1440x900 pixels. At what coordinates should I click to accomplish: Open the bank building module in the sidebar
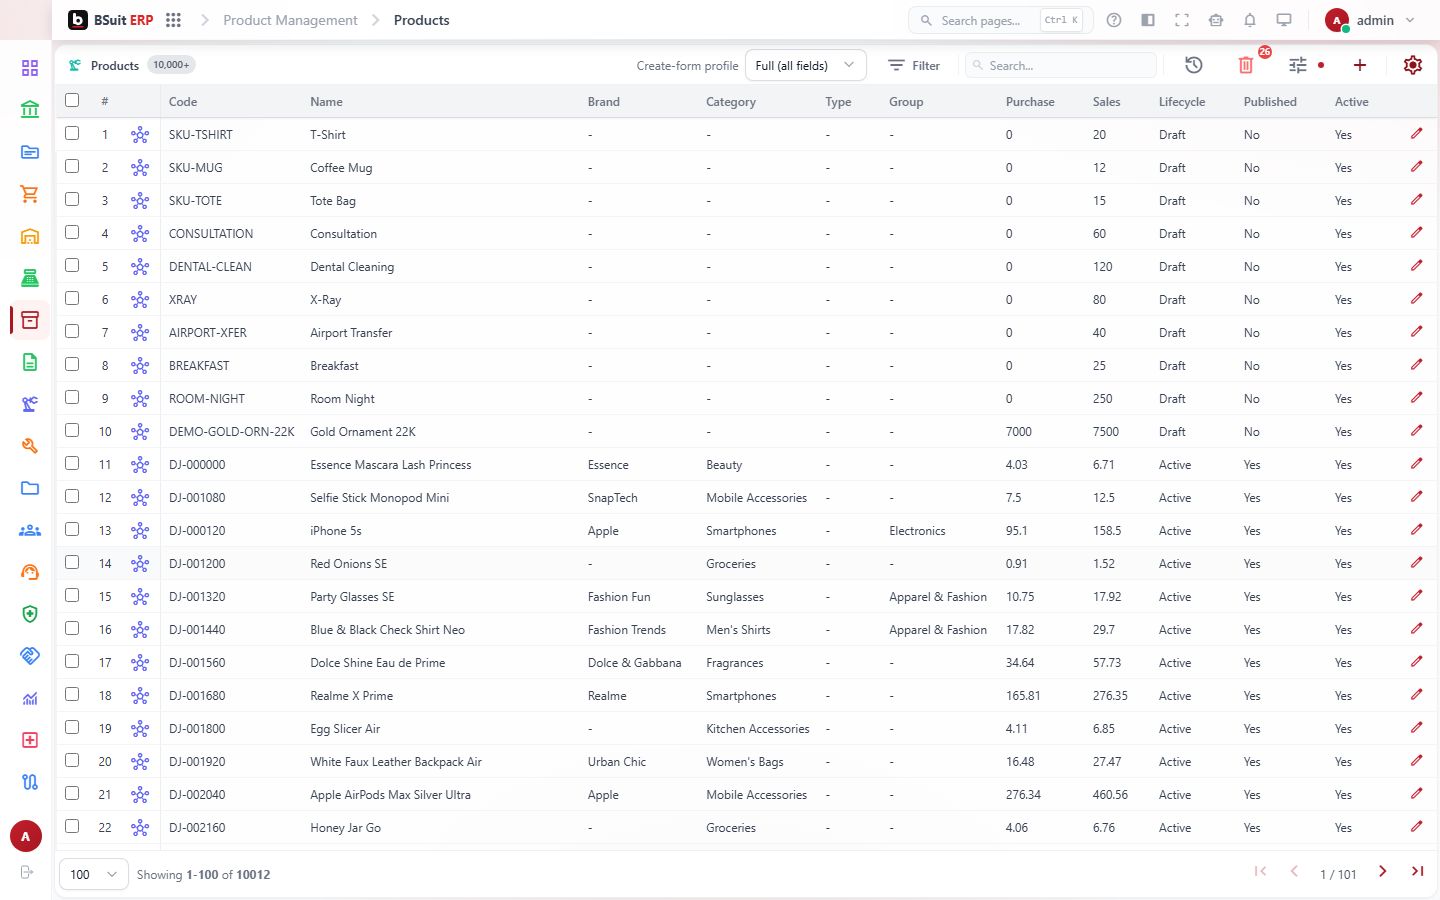coord(30,110)
